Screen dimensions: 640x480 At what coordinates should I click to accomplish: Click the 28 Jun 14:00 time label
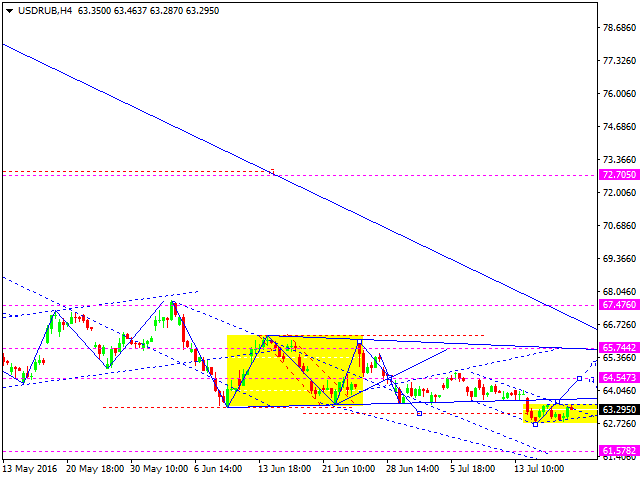click(x=412, y=469)
